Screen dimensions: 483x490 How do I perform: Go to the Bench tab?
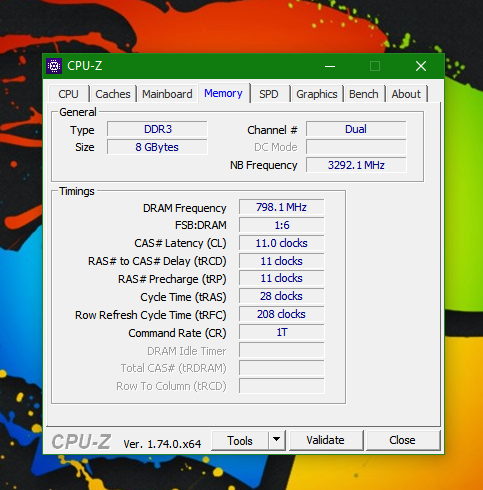364,94
